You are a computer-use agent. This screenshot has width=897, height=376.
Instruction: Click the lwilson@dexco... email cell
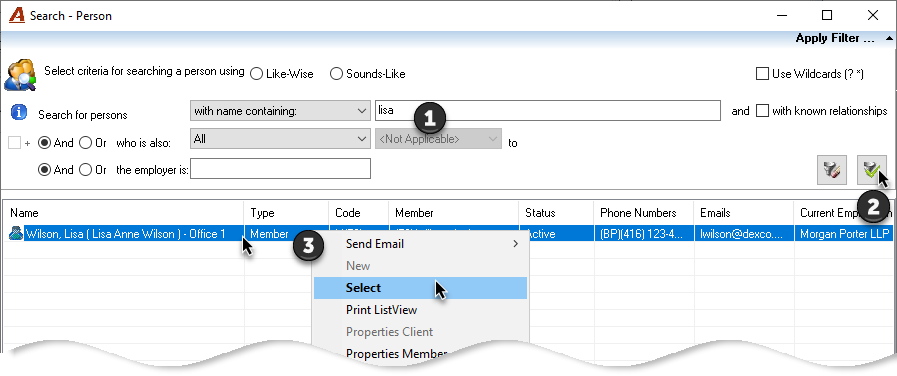[744, 233]
